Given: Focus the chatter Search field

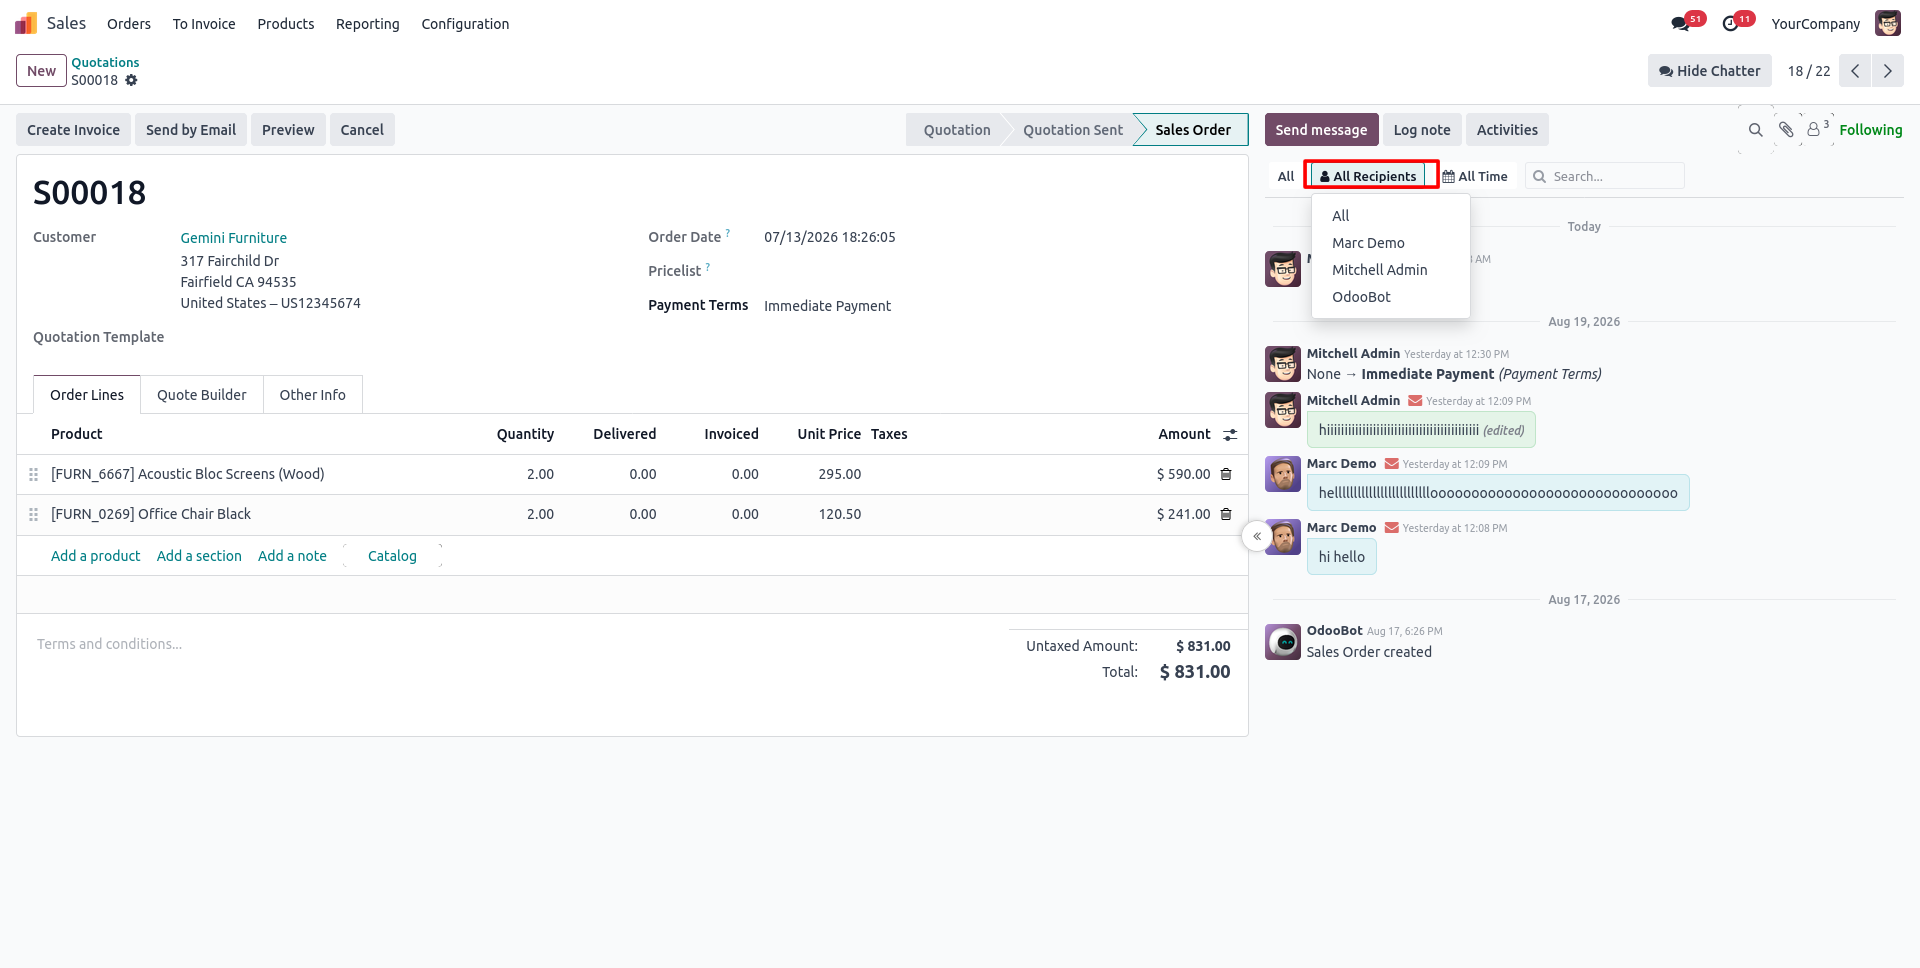Looking at the screenshot, I should coord(1612,176).
